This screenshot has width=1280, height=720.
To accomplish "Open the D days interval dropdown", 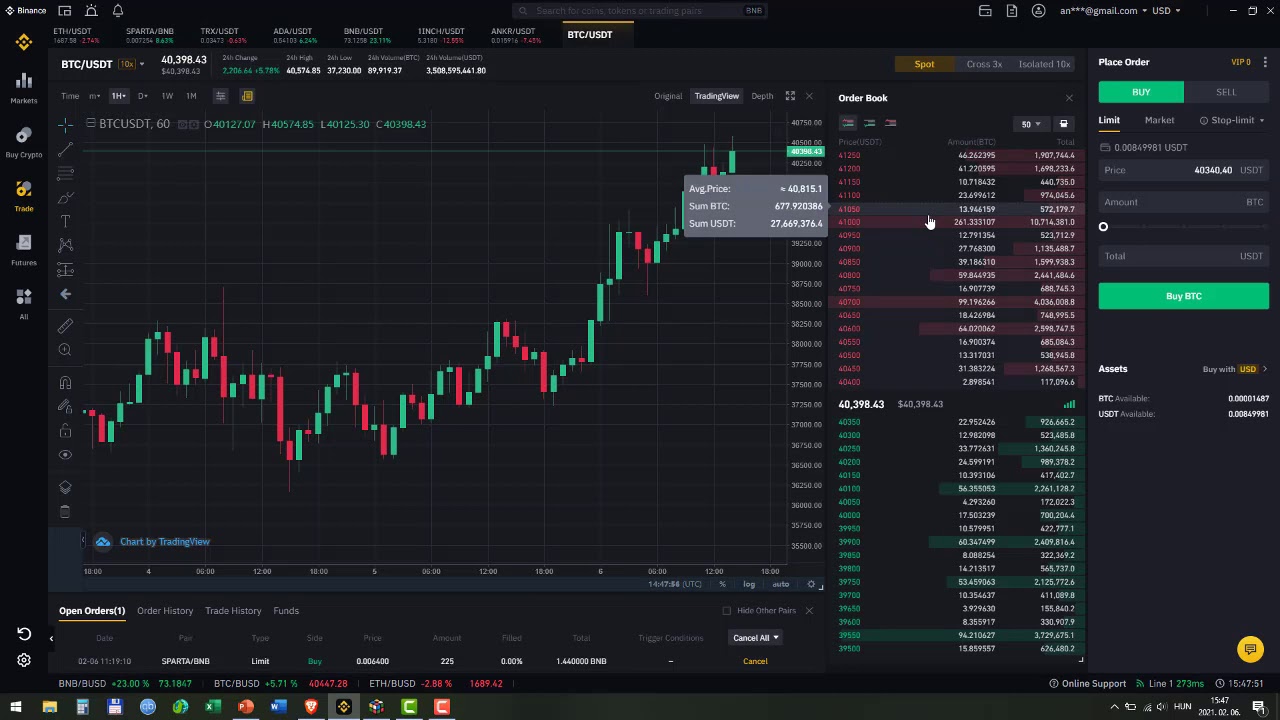I will pos(143,96).
